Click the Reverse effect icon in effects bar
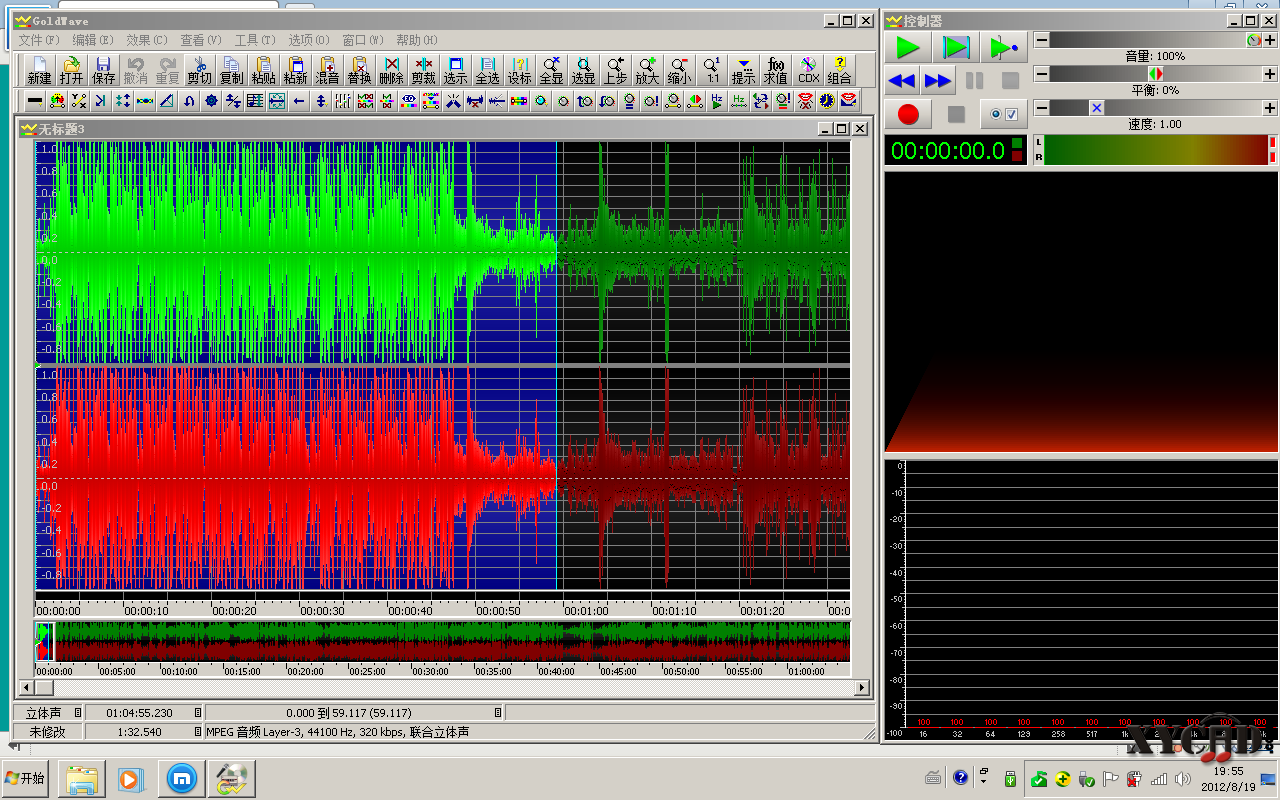 pyautogui.click(x=299, y=101)
